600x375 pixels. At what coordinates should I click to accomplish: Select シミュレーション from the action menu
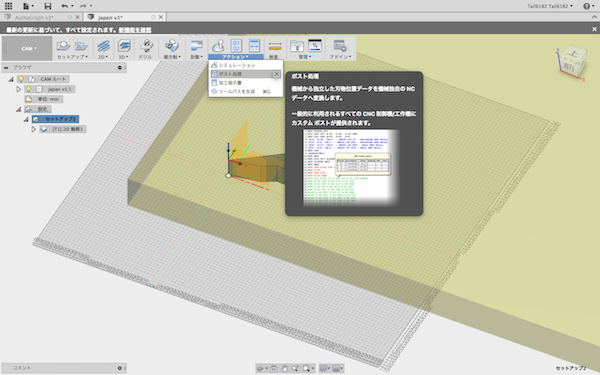click(x=246, y=65)
